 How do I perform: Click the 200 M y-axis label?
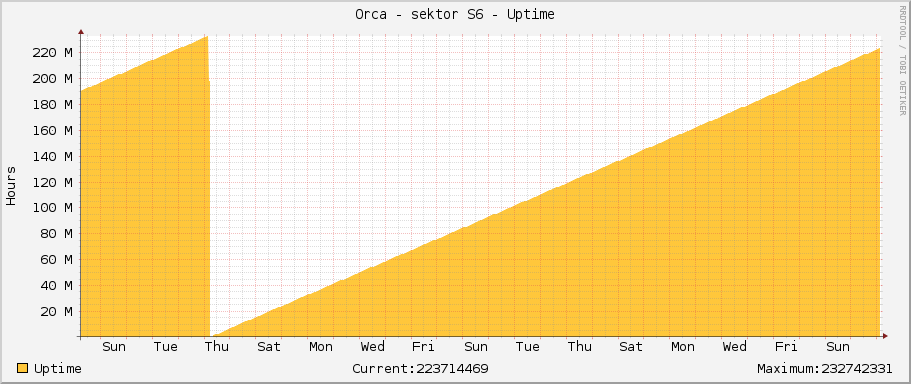tap(53, 79)
